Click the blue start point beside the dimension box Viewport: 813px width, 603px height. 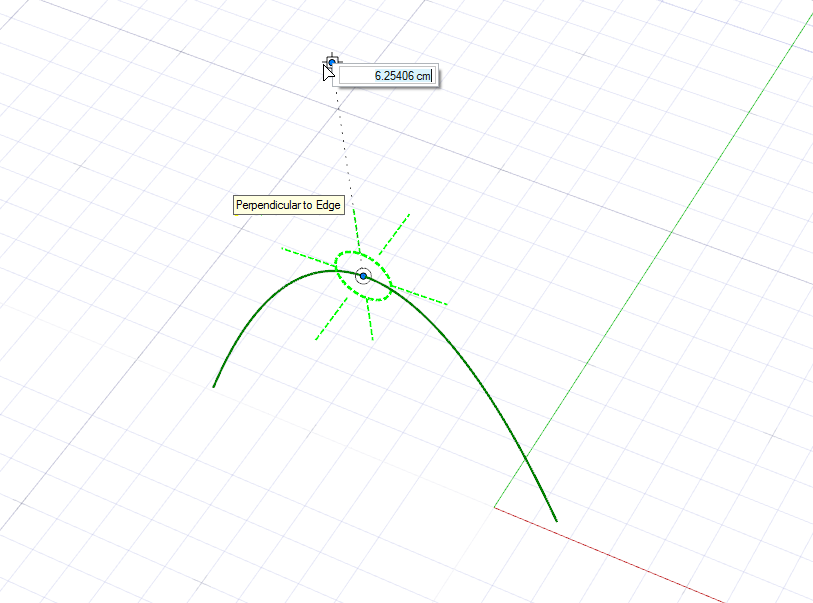click(x=332, y=63)
